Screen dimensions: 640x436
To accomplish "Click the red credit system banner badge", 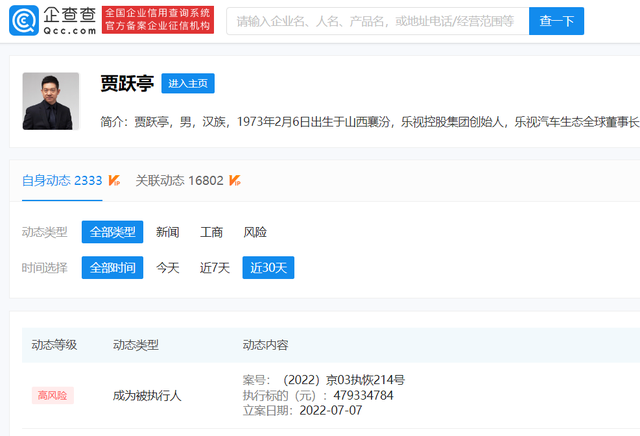I will pos(157,21).
